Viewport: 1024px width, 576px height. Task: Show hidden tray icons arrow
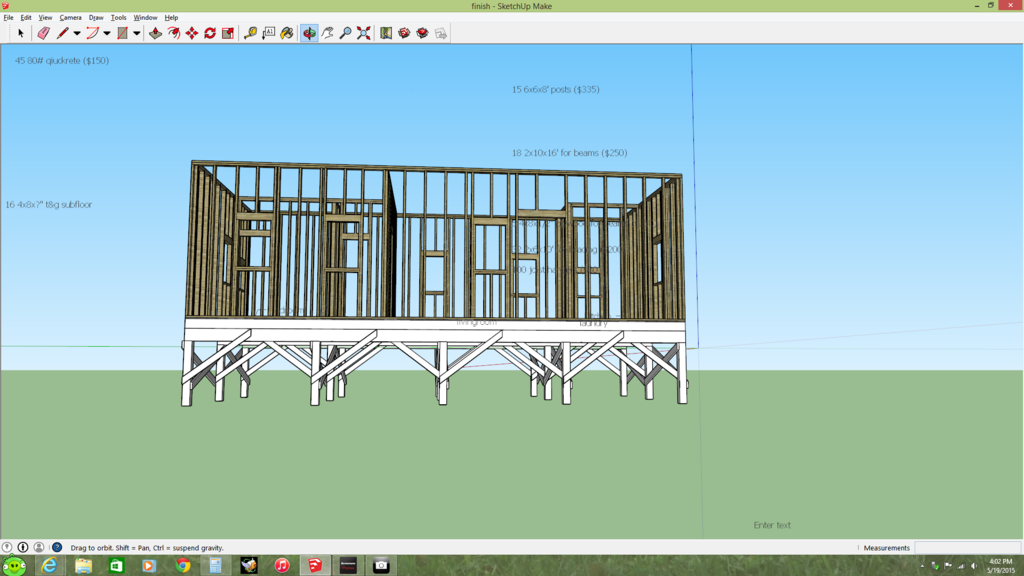922,566
